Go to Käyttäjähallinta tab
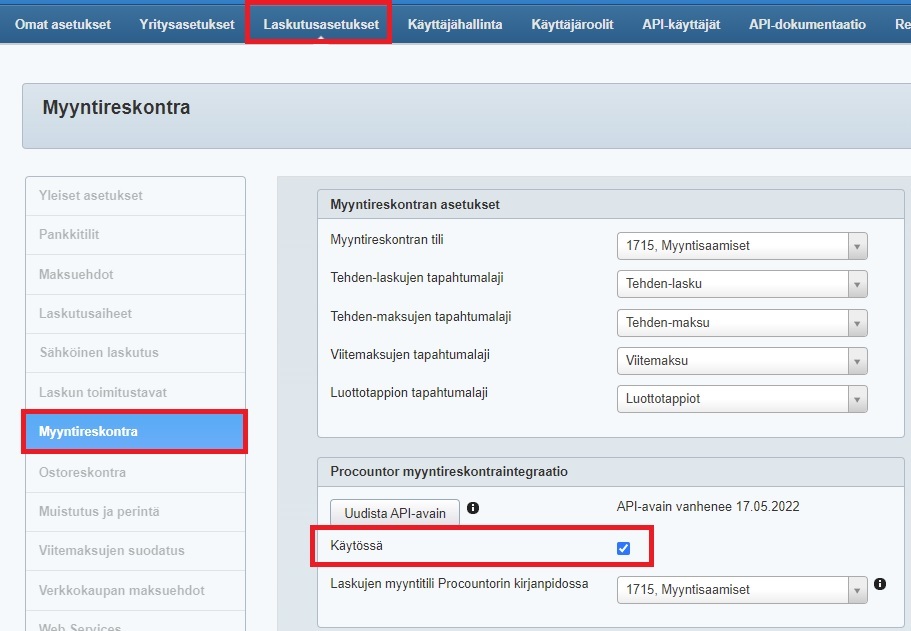This screenshot has height=631, width=911. [x=455, y=24]
